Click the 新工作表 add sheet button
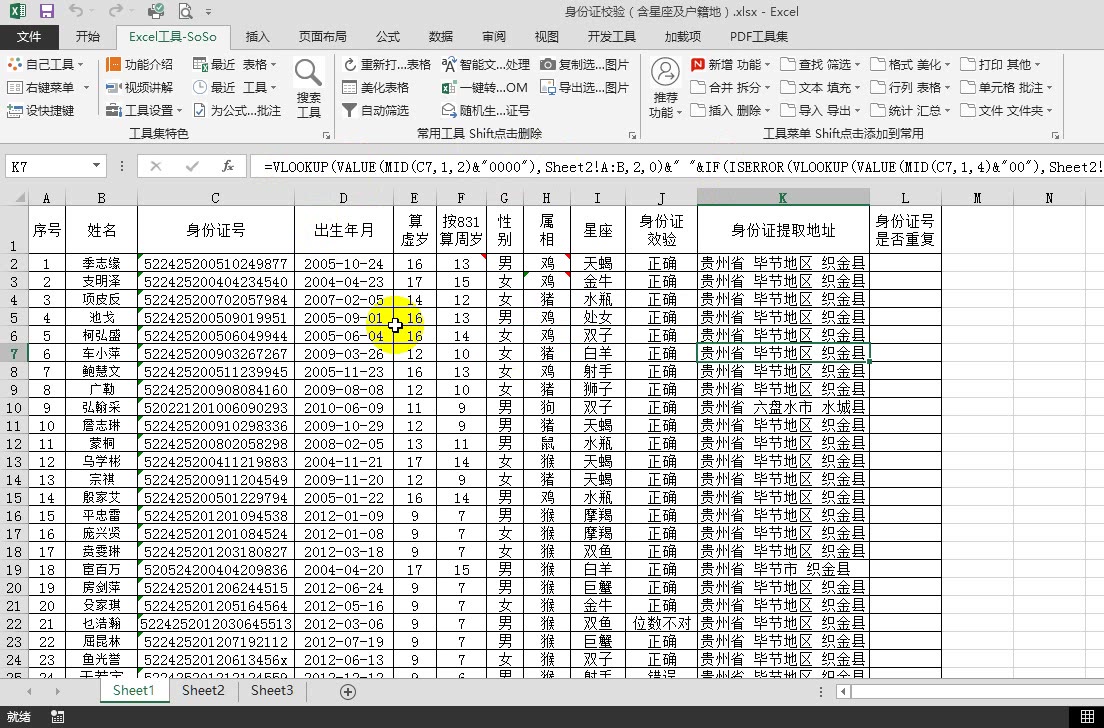The height and width of the screenshot is (728, 1104). coord(348,690)
